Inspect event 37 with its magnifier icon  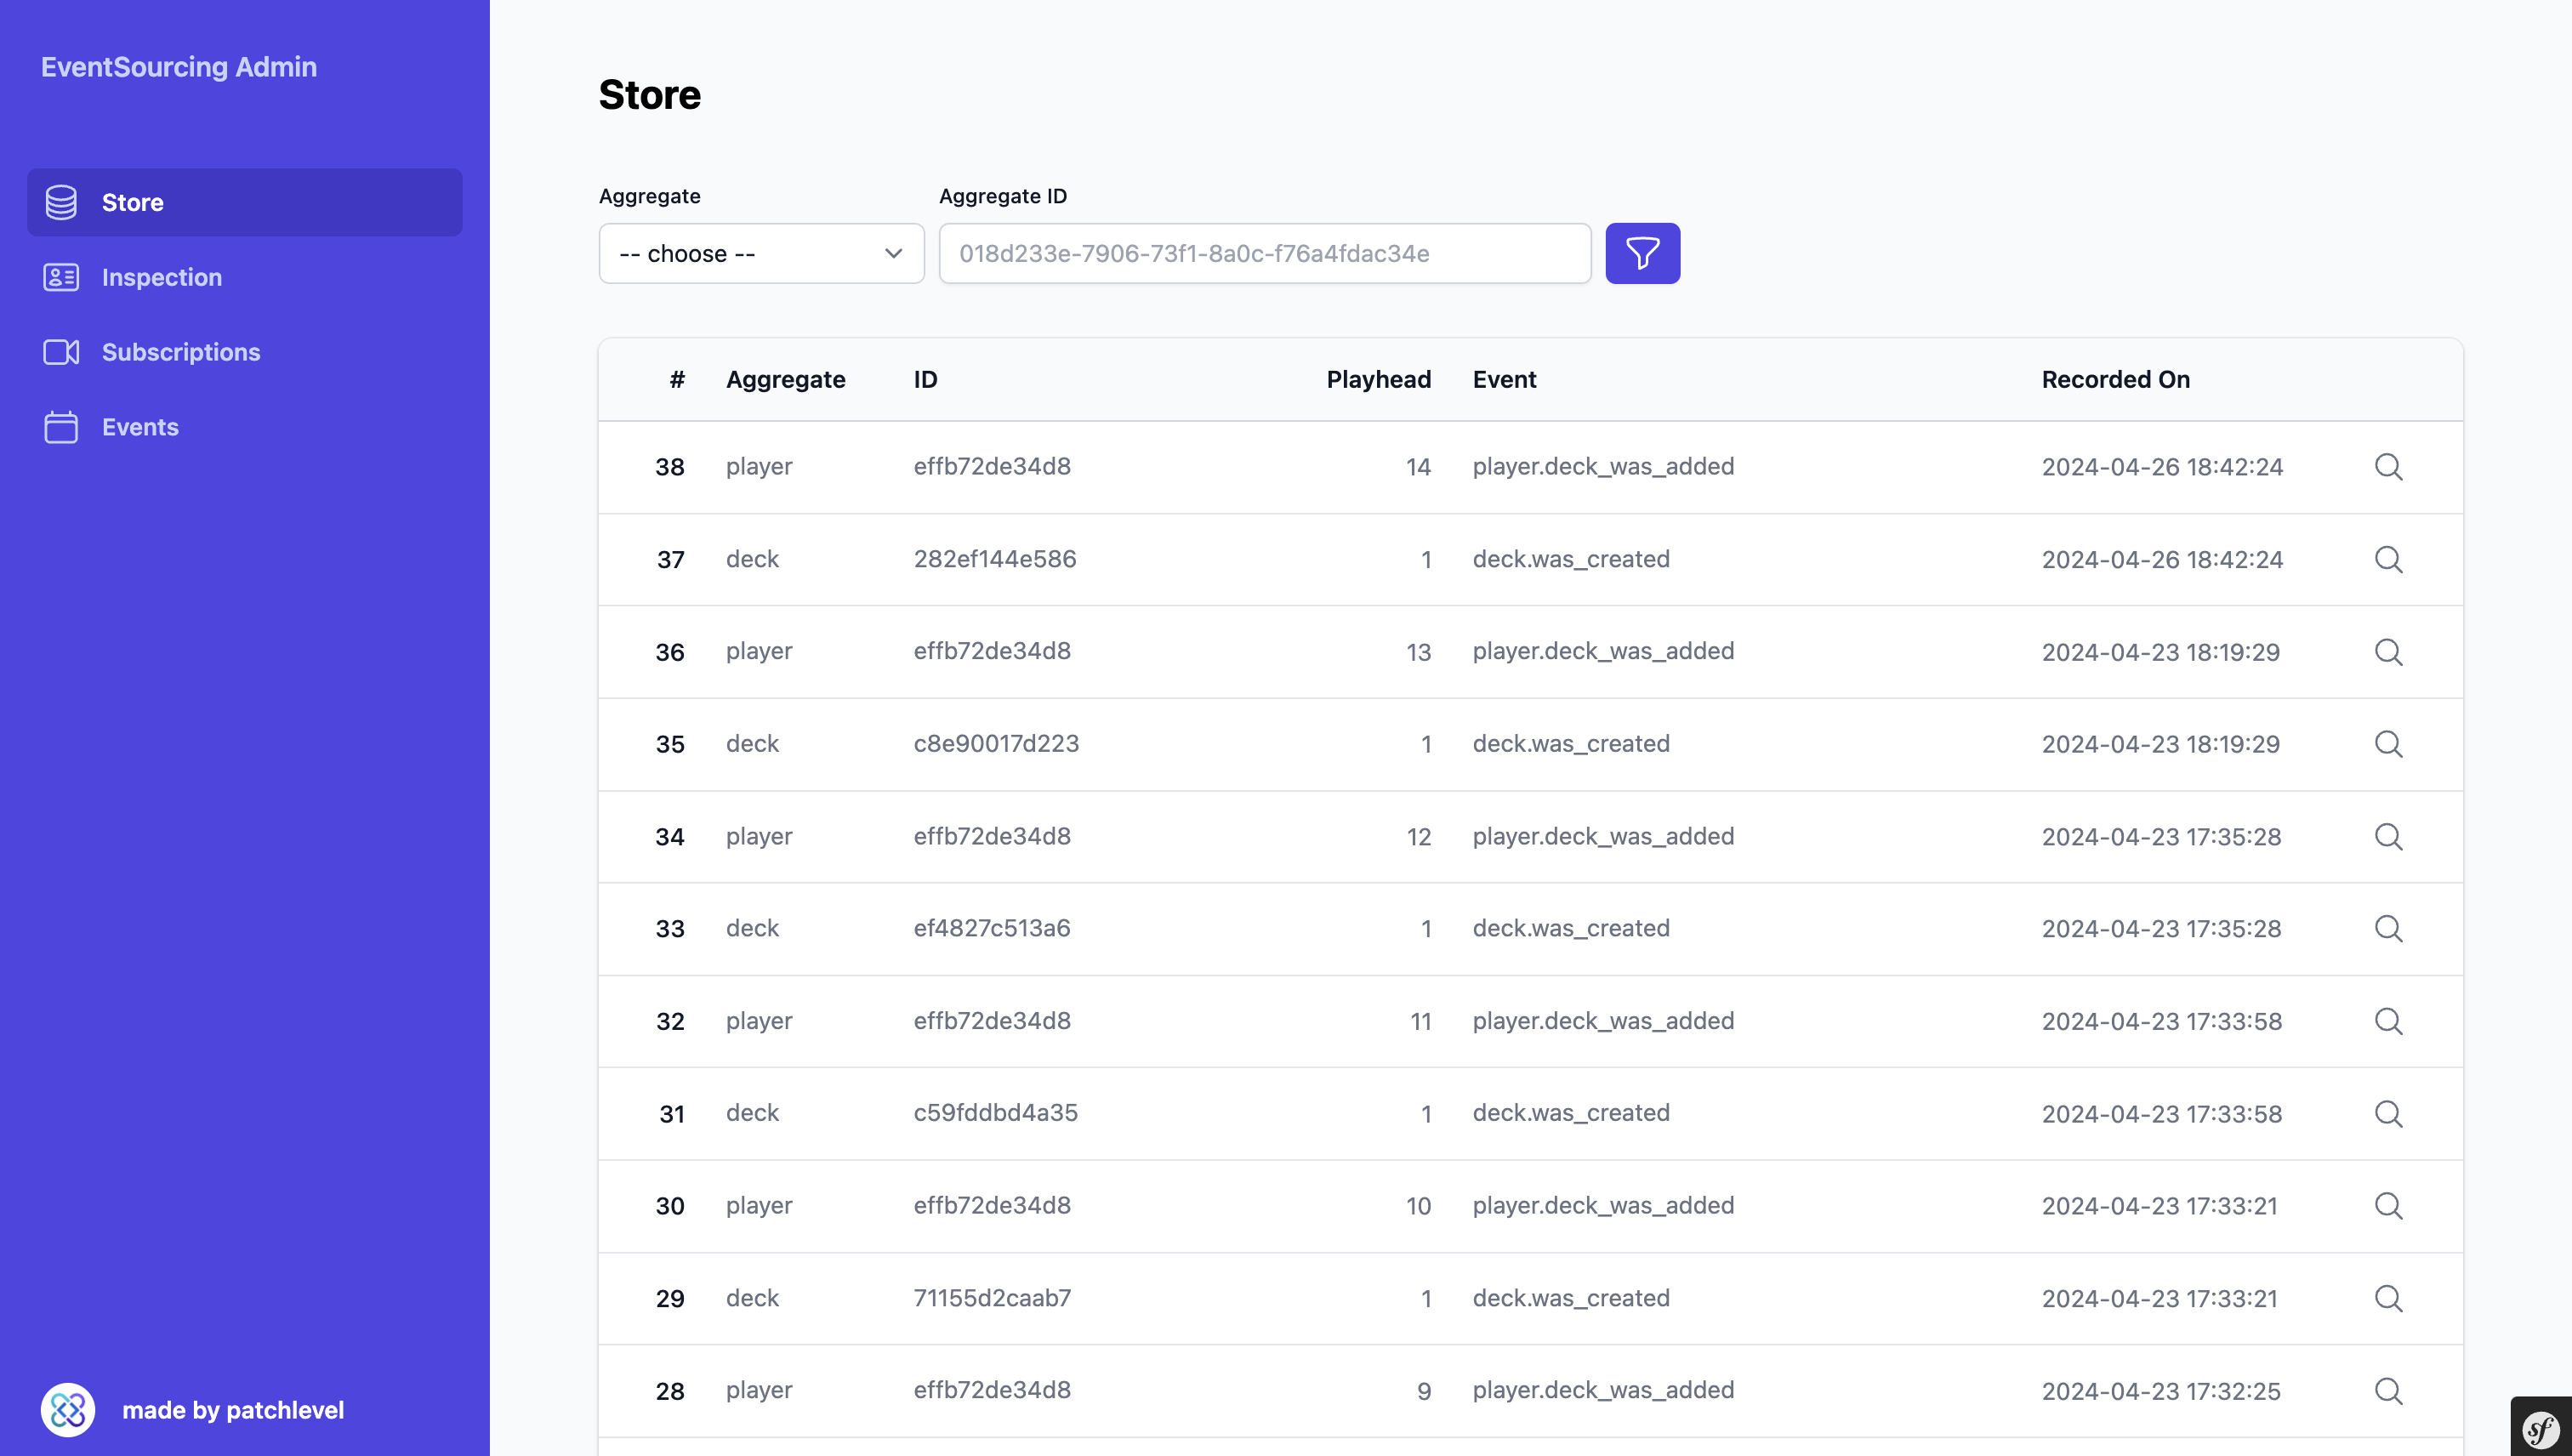click(2388, 559)
